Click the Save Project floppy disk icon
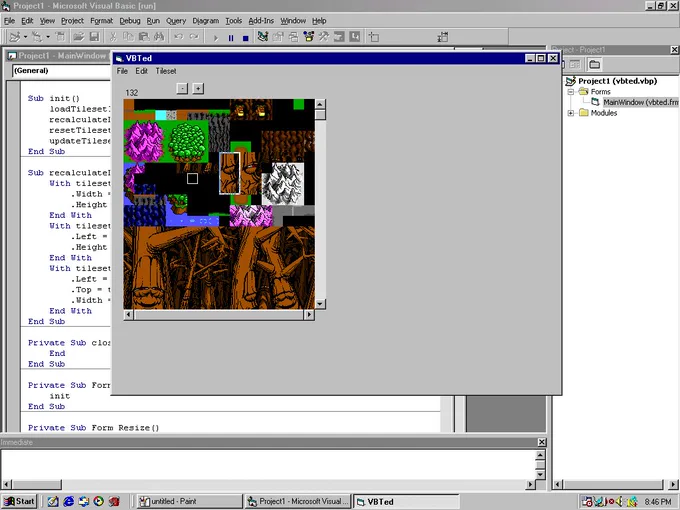680x510 pixels. [x=94, y=37]
